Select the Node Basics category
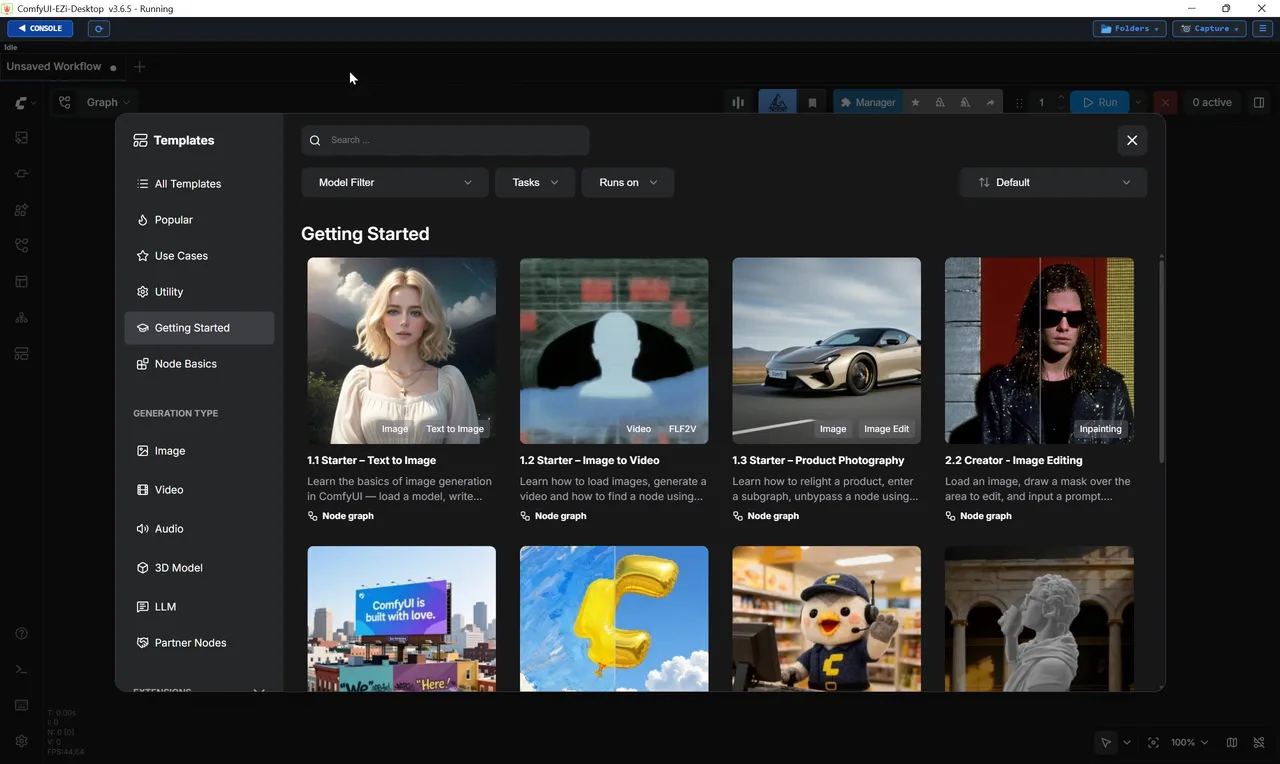 pos(199,364)
